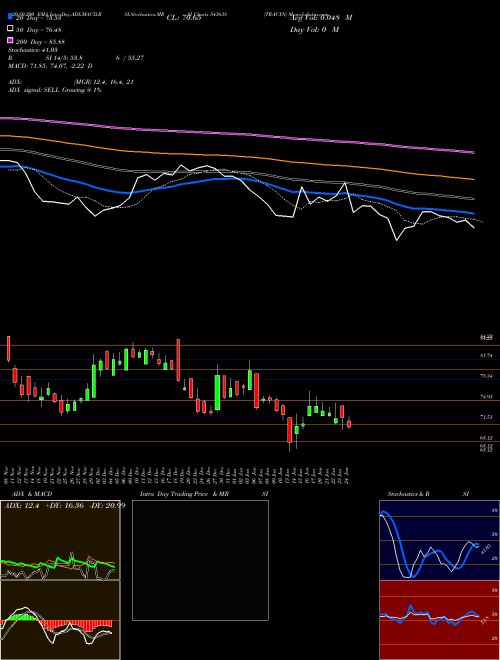Select the '50 Day - 76.48' label
Screen dimensions: 500x660
coord(39,29)
